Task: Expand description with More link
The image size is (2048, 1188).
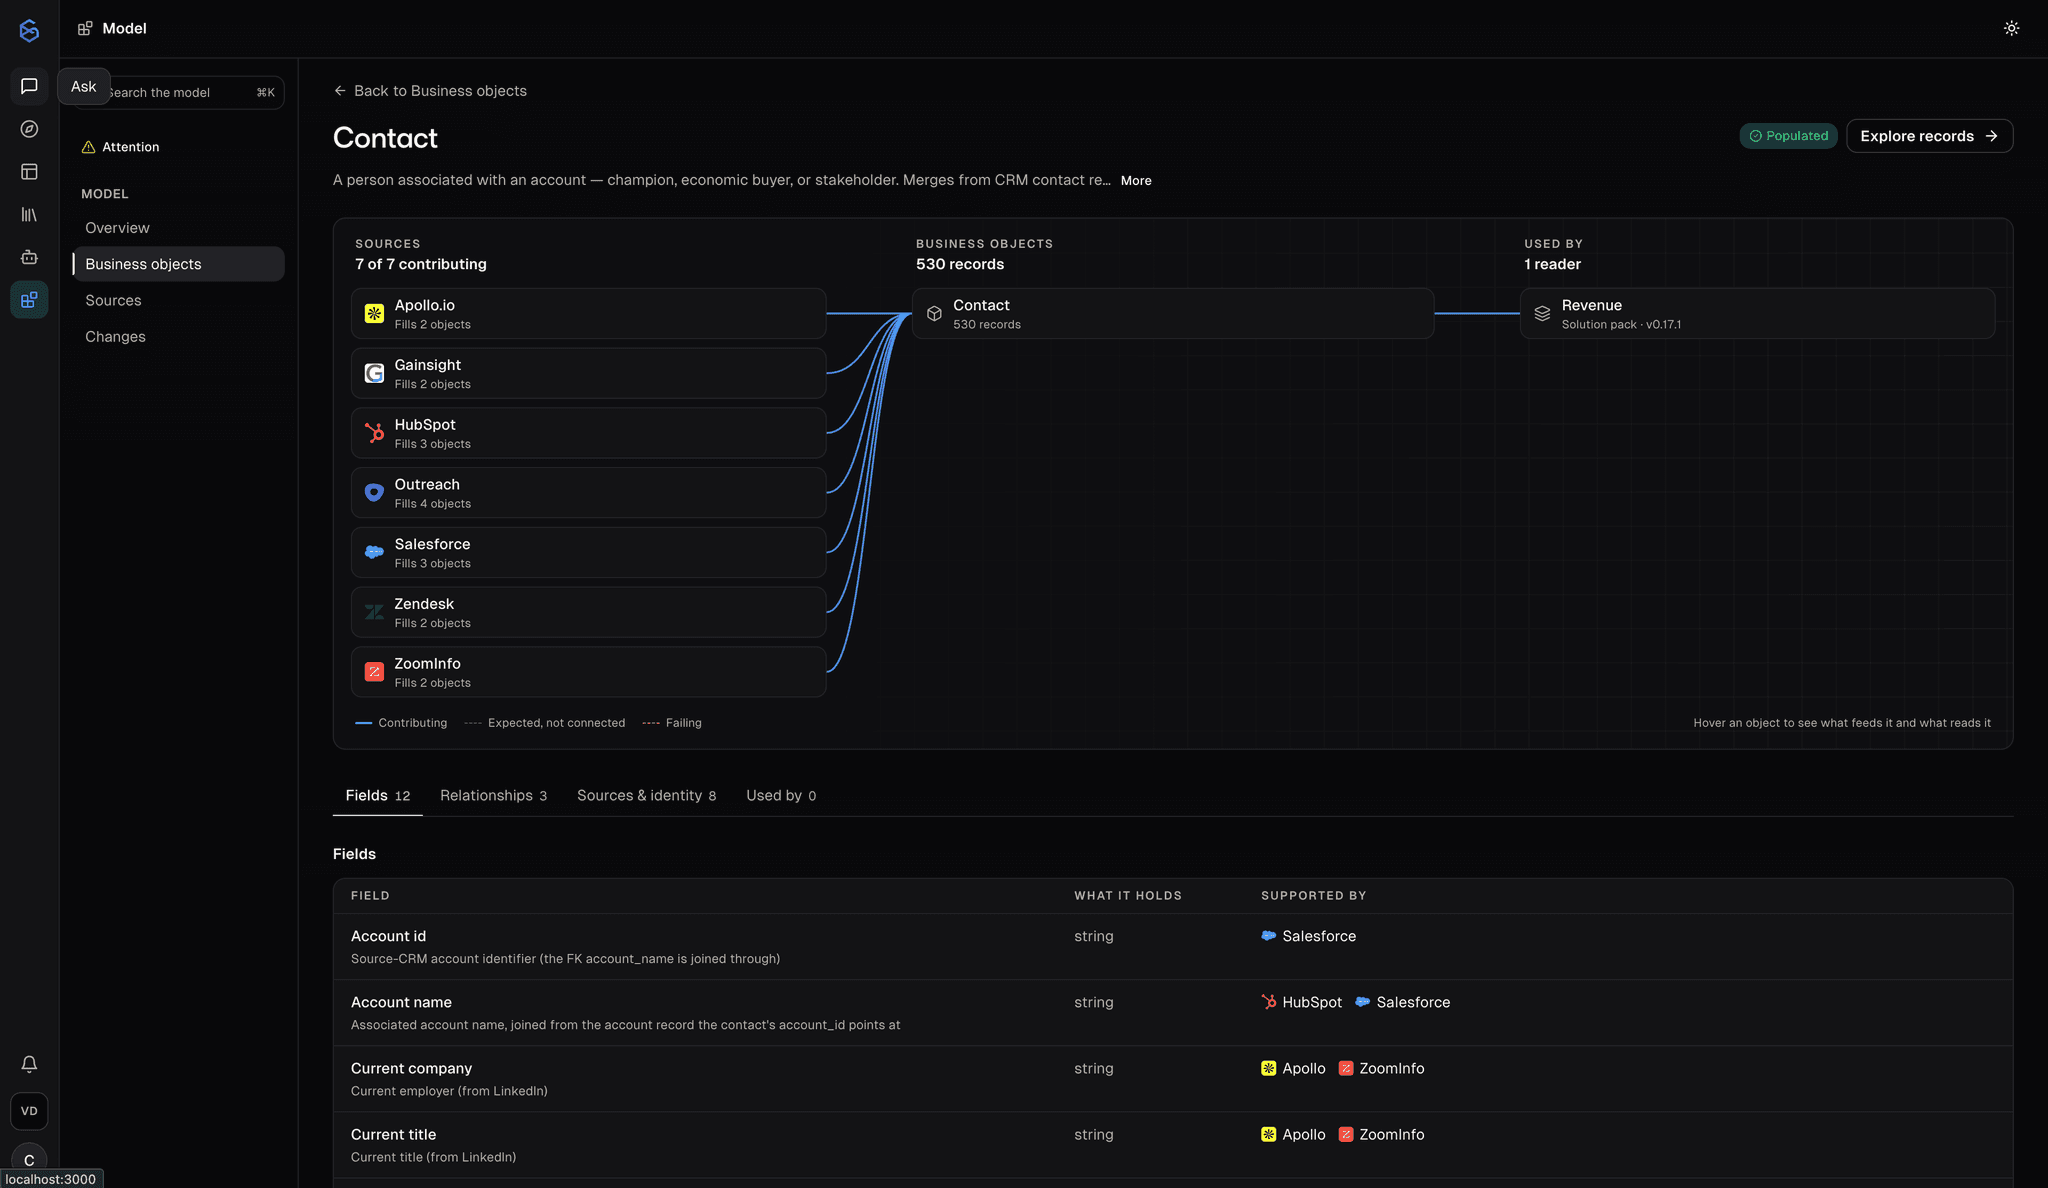Action: [1136, 181]
